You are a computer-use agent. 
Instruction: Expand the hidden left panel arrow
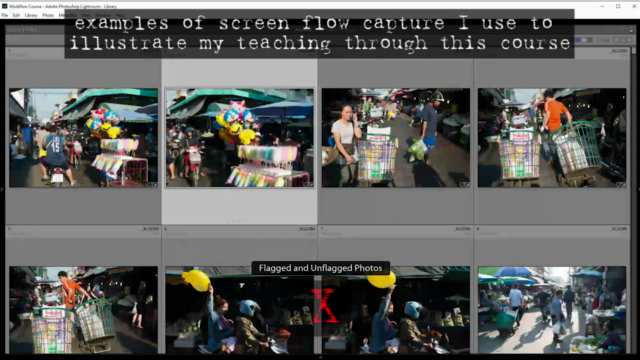(2, 189)
